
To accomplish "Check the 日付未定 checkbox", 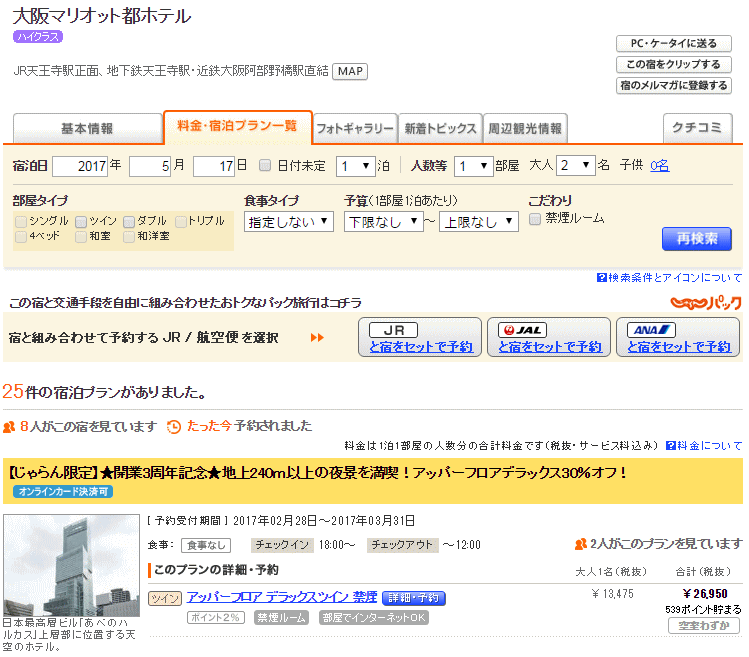I will 265,166.
